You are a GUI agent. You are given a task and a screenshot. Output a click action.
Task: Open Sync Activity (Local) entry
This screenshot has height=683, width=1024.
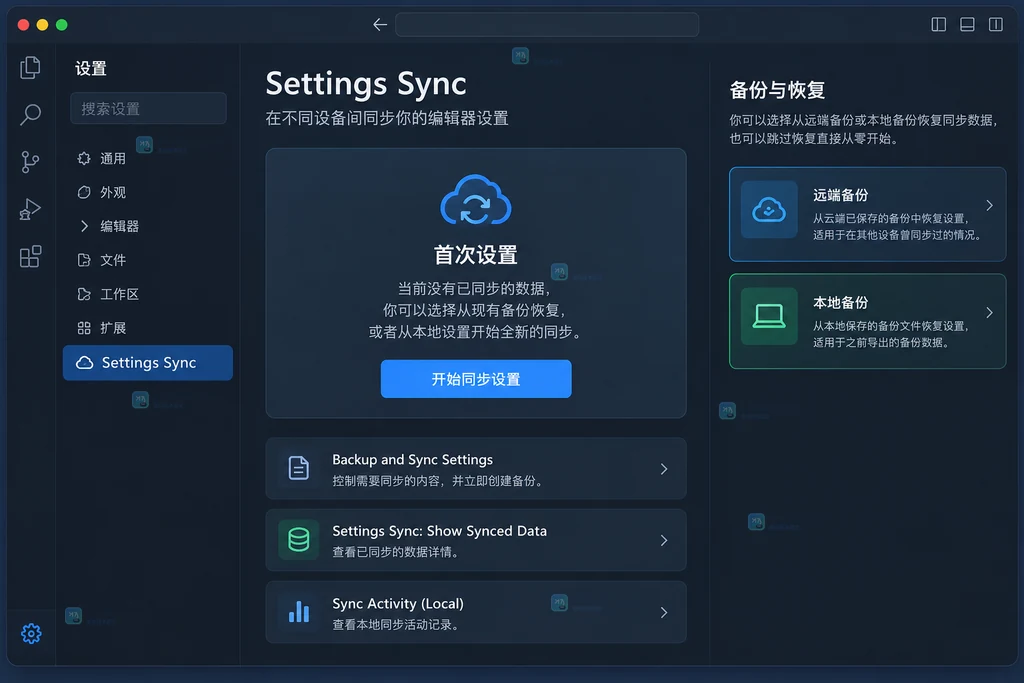[x=476, y=612]
